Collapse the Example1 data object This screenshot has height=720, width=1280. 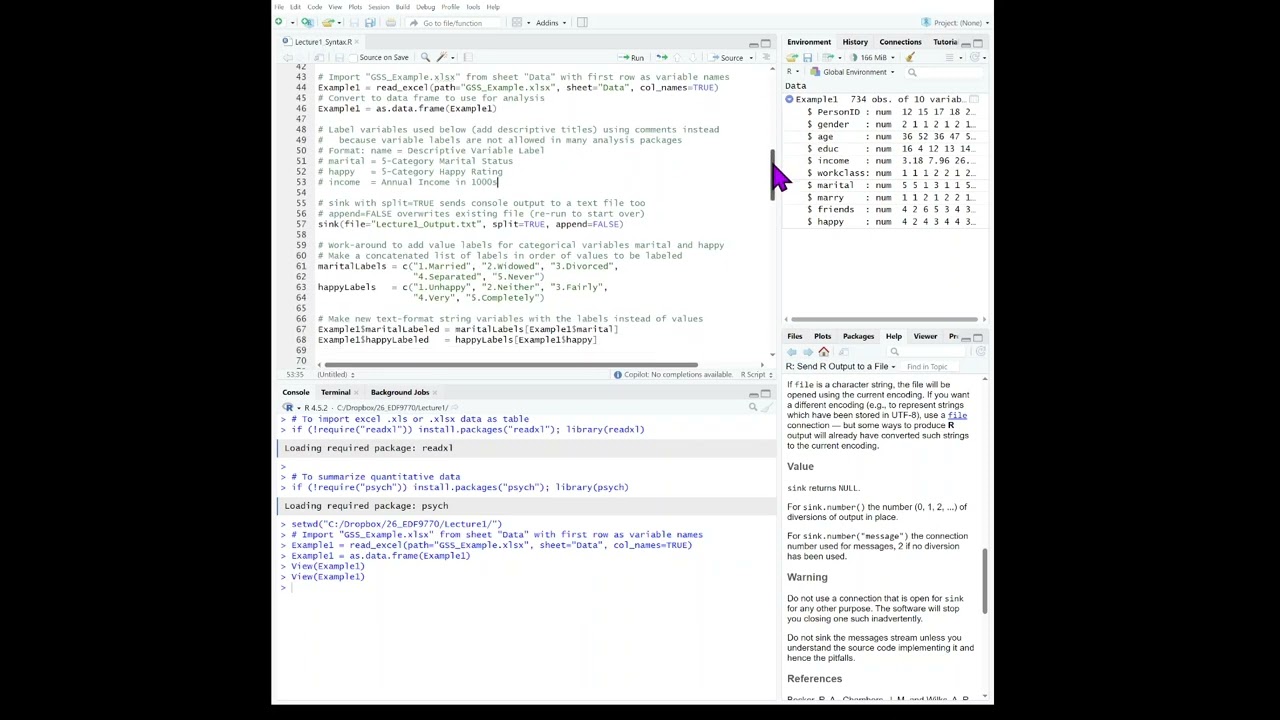(789, 99)
